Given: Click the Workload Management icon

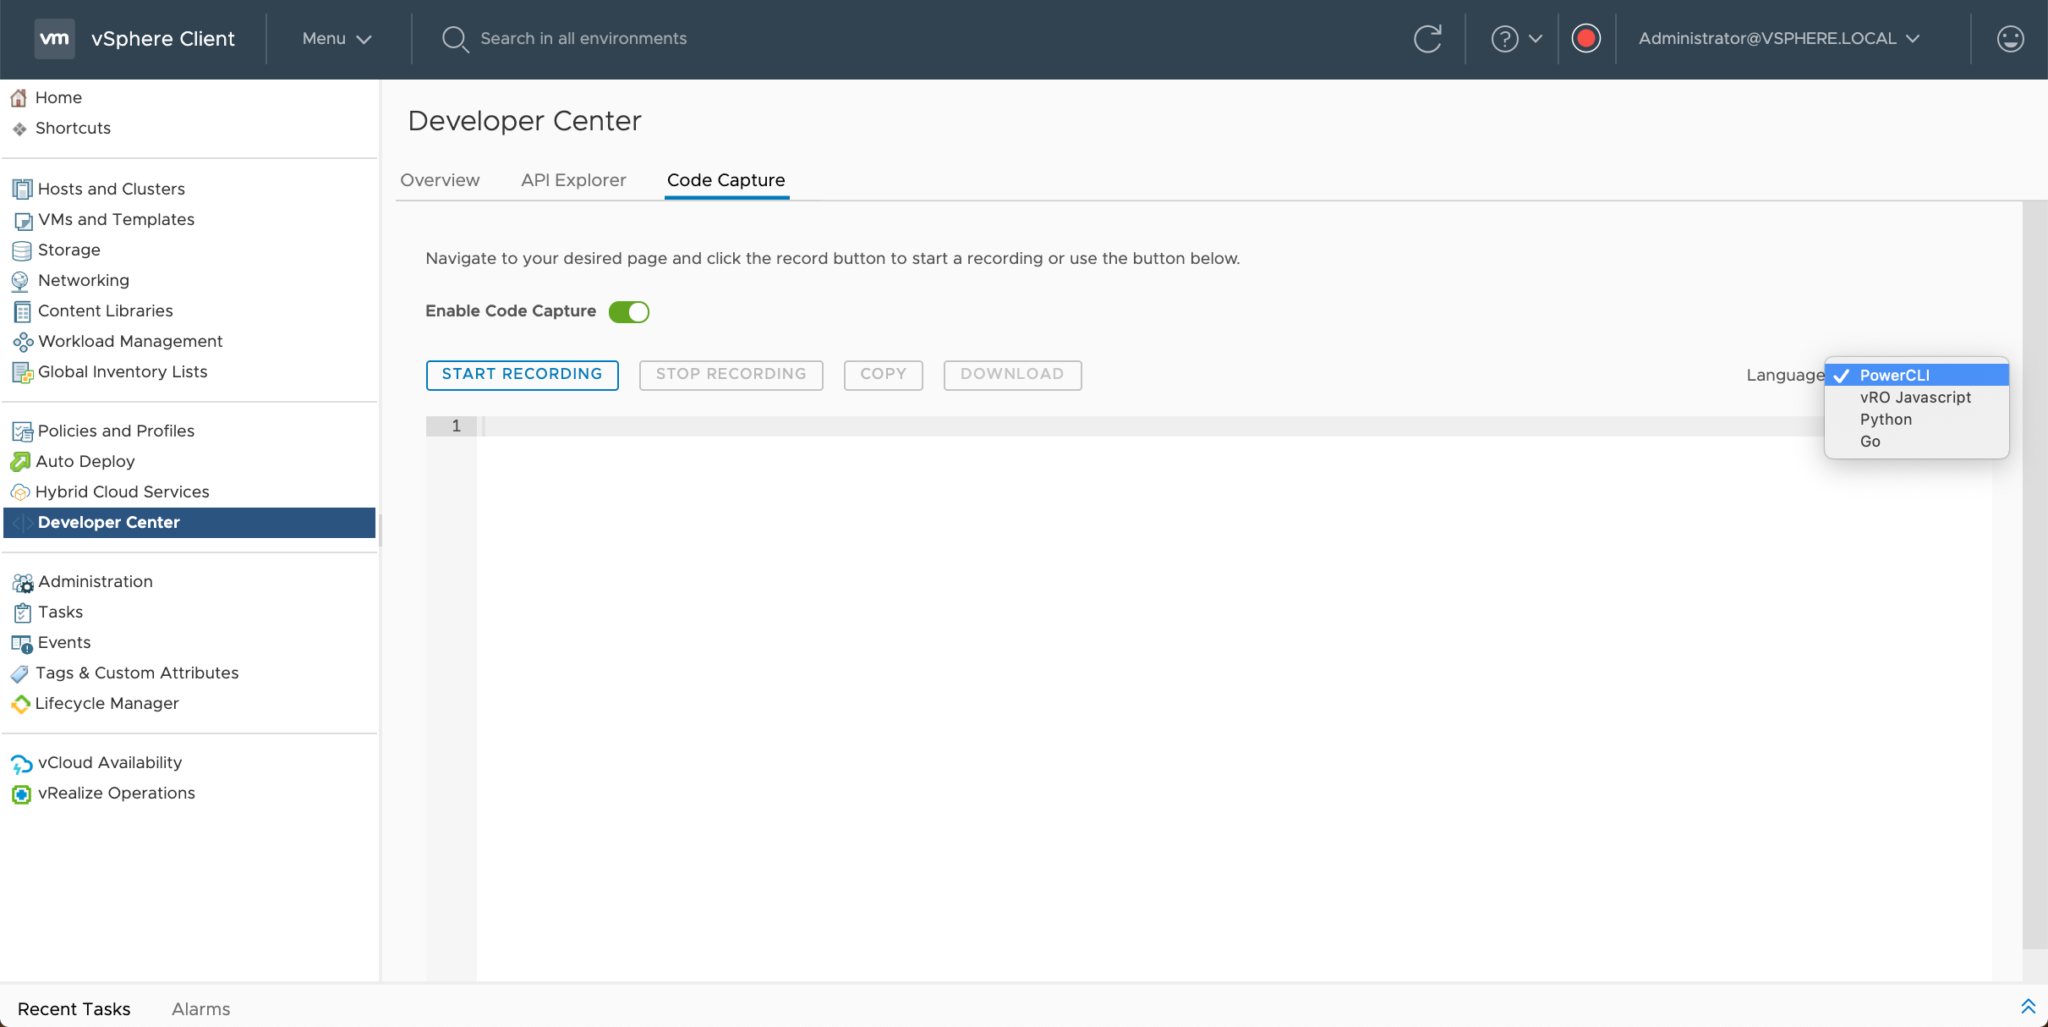Looking at the screenshot, I should click(x=22, y=342).
